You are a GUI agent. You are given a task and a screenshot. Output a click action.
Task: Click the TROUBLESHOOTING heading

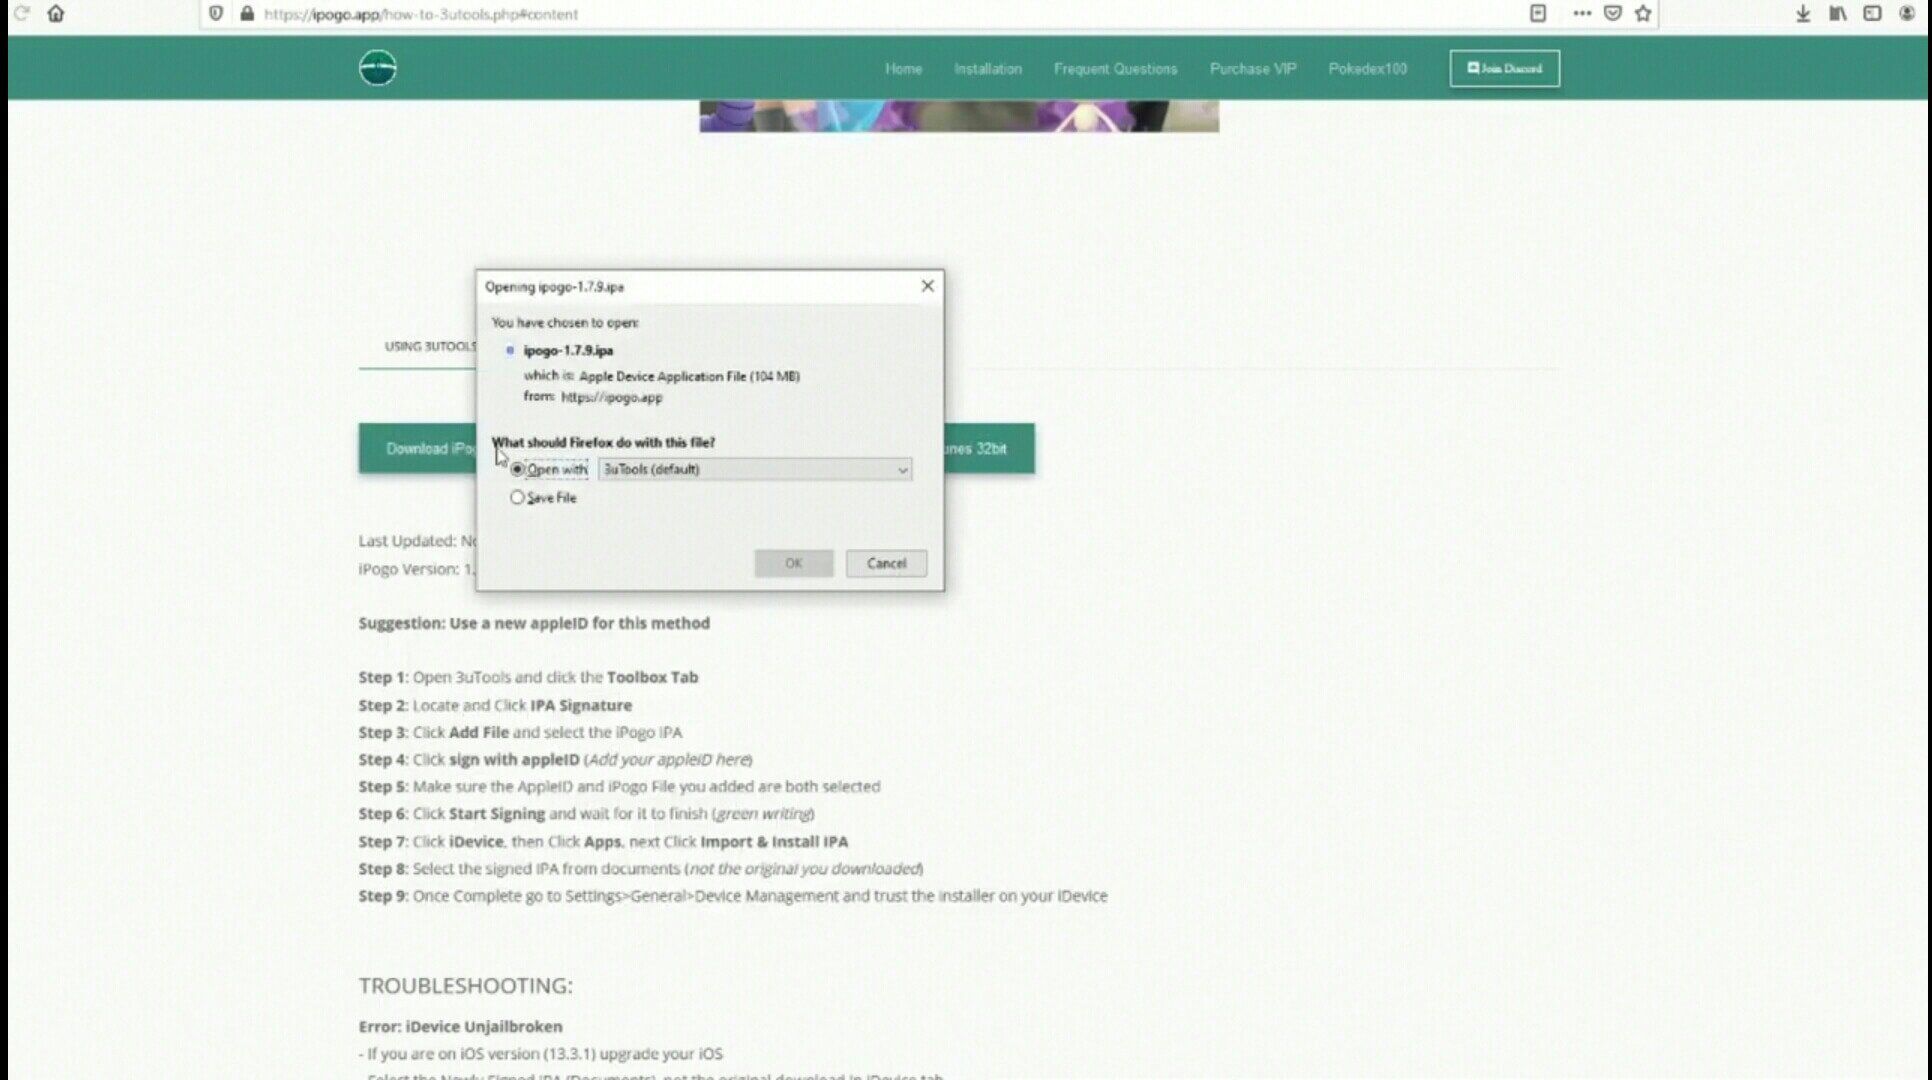[x=465, y=986]
